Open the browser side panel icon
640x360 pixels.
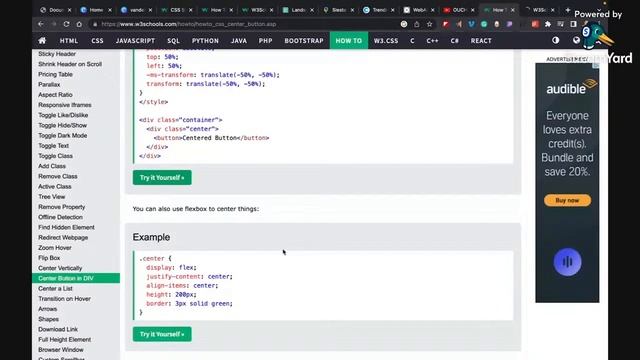[x=573, y=24]
